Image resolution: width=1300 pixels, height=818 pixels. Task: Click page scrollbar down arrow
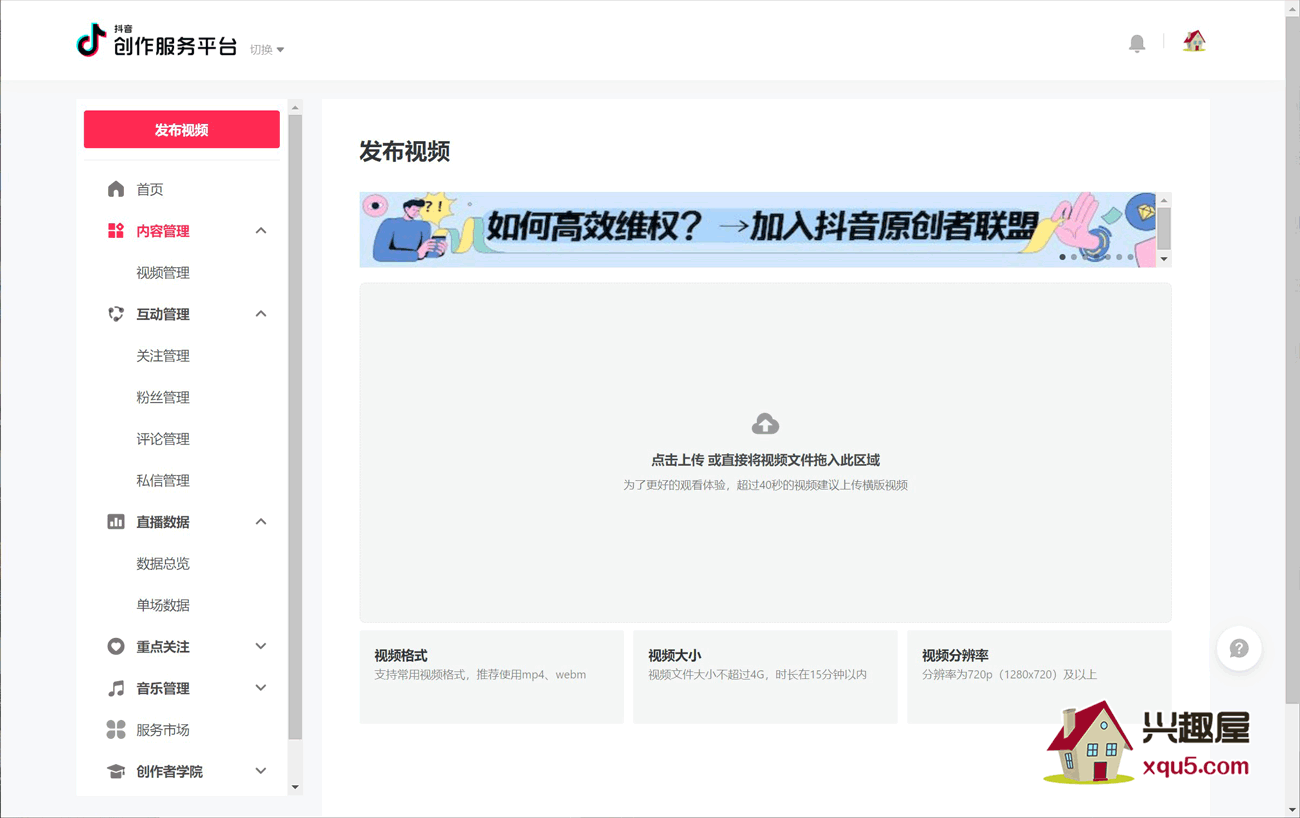coord(1292,810)
